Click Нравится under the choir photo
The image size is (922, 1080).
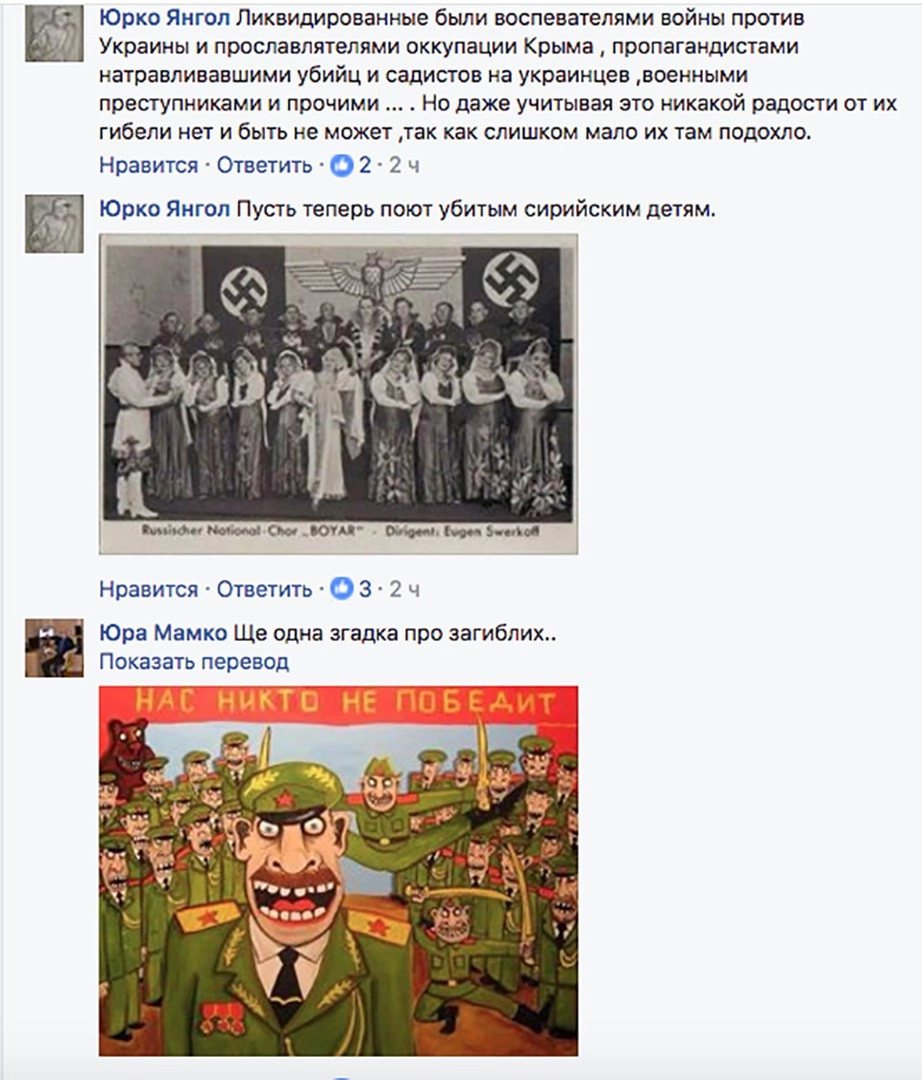149,589
